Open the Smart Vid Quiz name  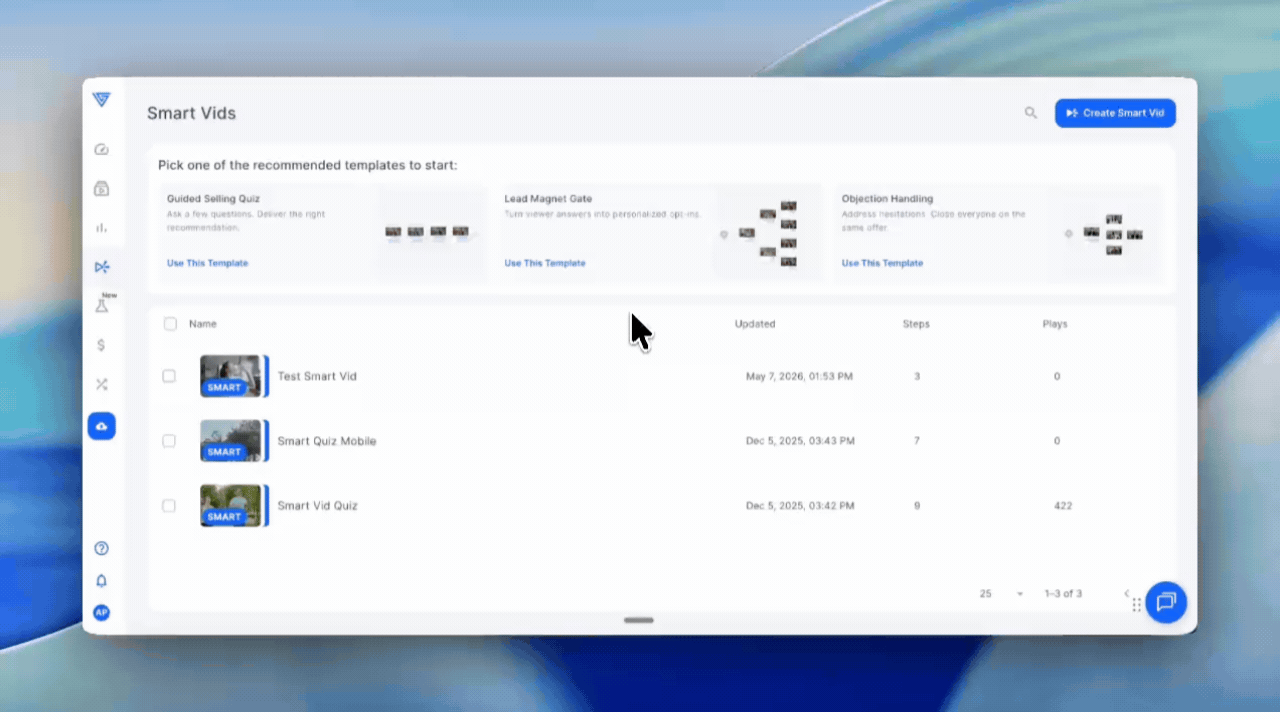[x=317, y=506]
